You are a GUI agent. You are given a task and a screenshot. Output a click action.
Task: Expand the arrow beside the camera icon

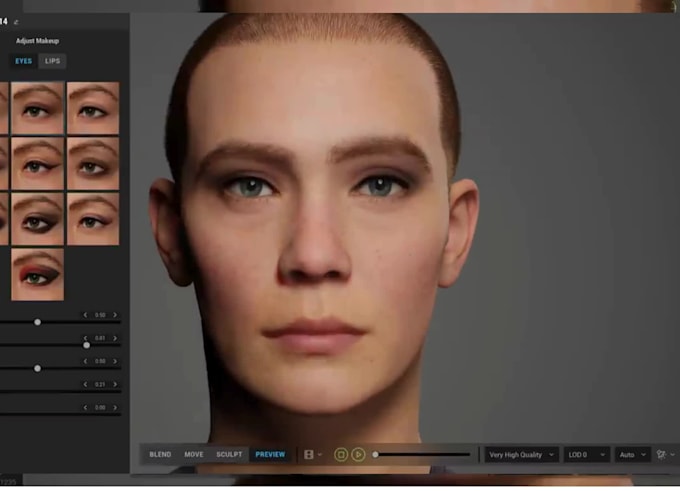tap(673, 455)
